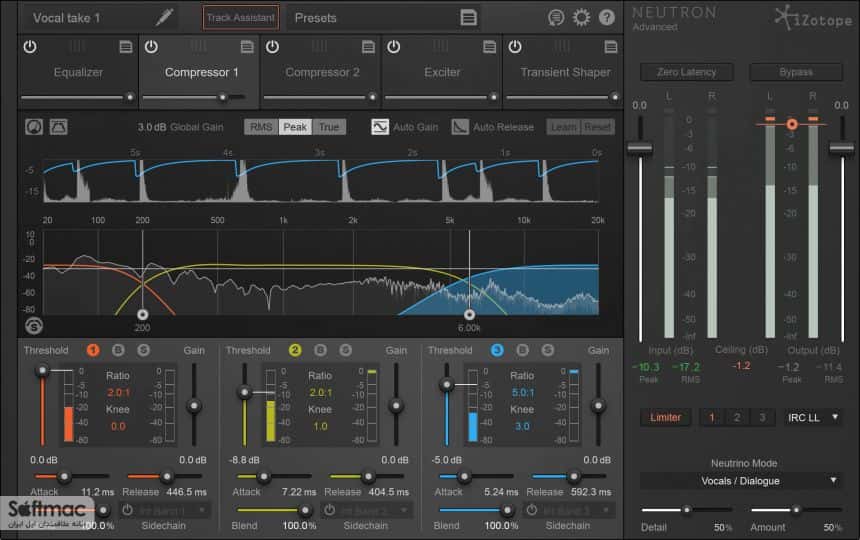The width and height of the screenshot is (860, 540).
Task: Click the help question mark icon
Action: click(607, 18)
